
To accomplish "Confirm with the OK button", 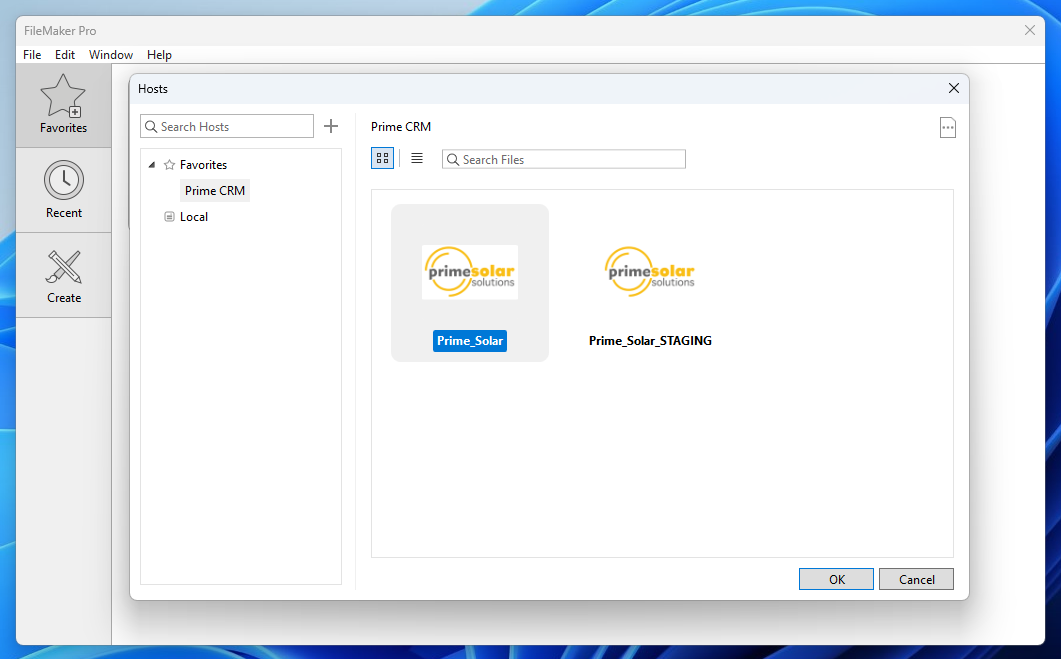I will (836, 579).
